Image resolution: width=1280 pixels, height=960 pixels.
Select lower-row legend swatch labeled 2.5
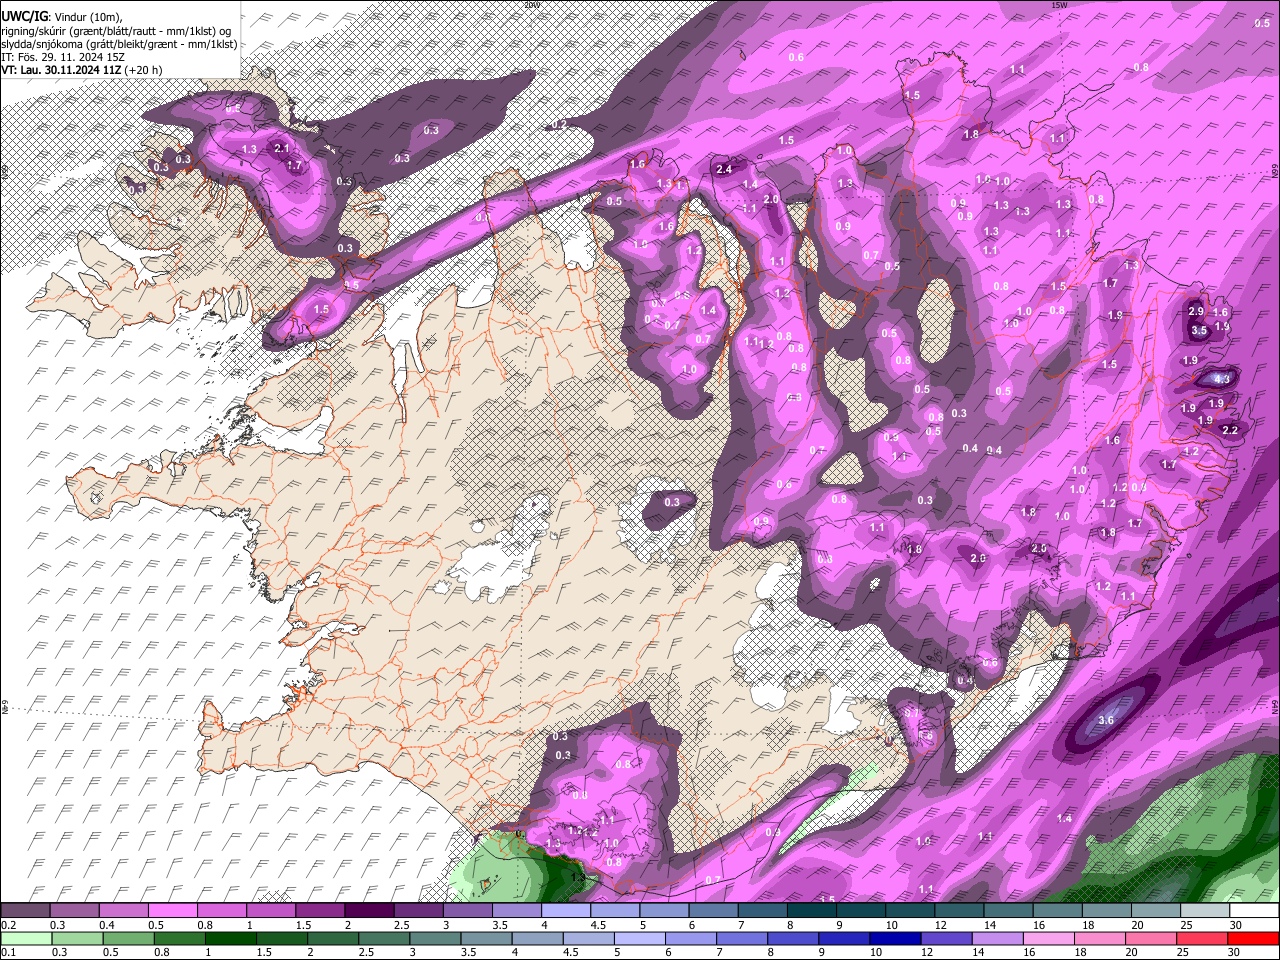point(384,938)
